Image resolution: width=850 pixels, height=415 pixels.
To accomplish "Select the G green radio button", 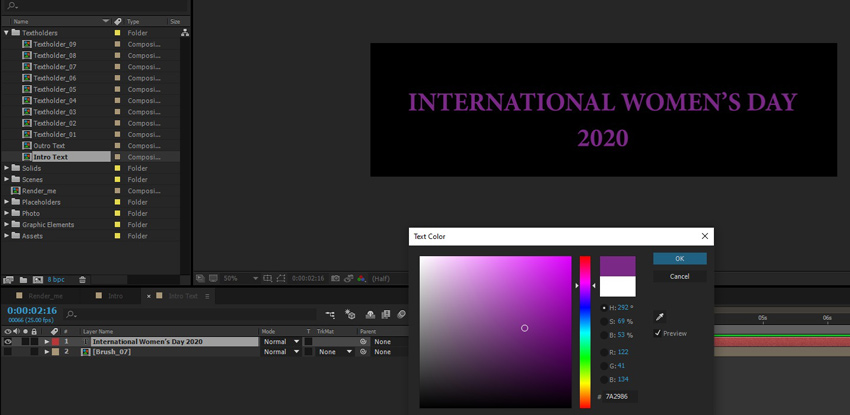I will 604,366.
